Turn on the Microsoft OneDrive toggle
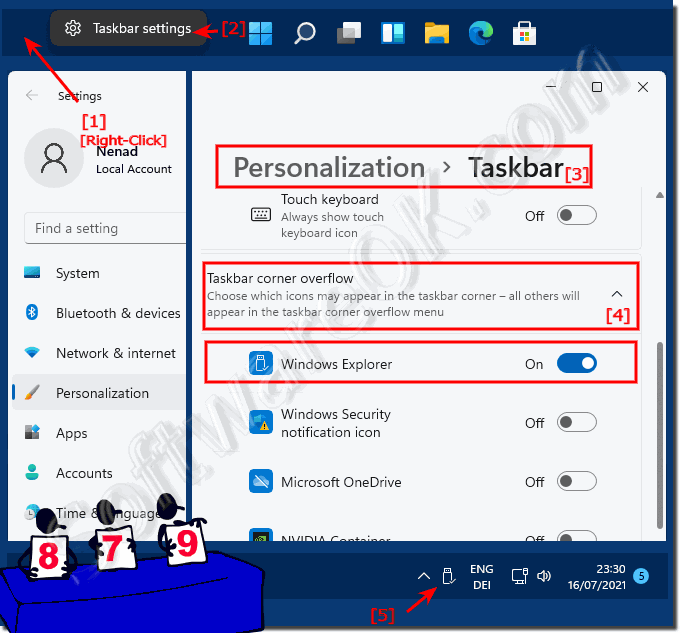680x633 pixels. pos(577,481)
